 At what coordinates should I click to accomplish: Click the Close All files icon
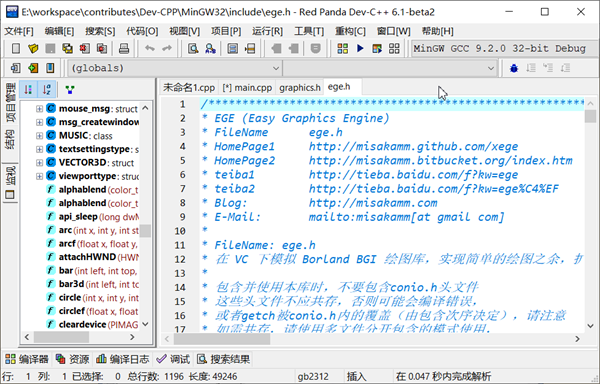[x=102, y=49]
